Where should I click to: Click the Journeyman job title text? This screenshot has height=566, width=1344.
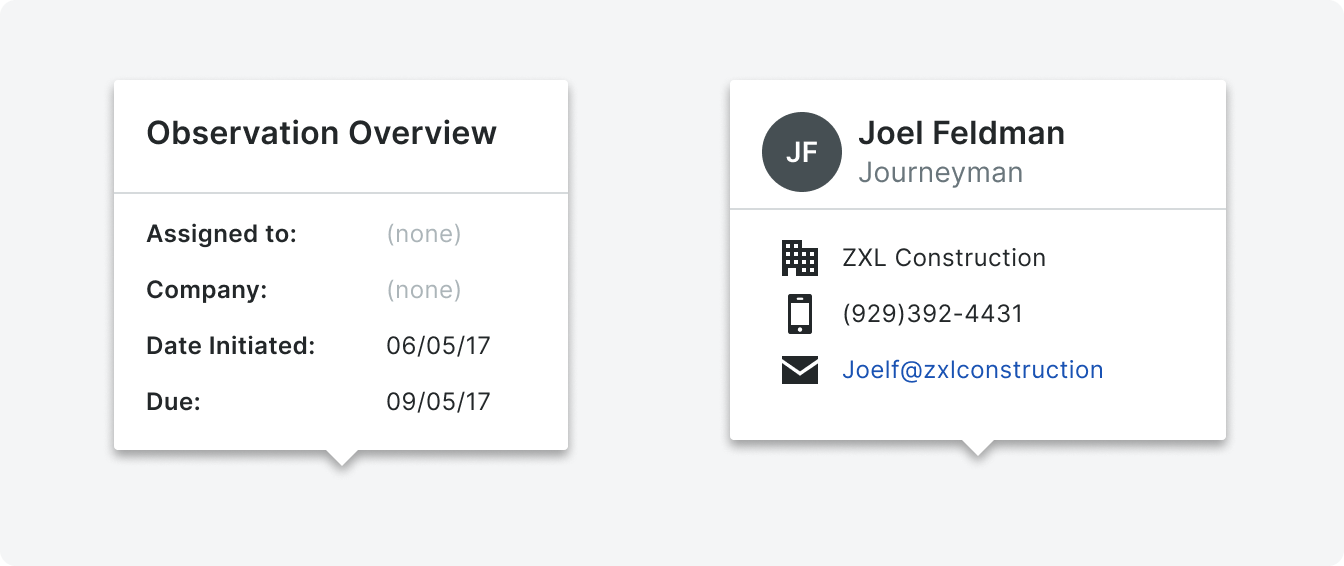click(x=941, y=173)
